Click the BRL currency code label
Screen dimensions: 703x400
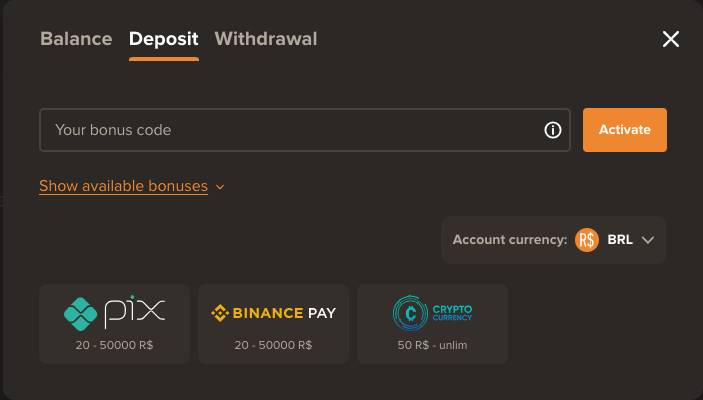pos(620,240)
